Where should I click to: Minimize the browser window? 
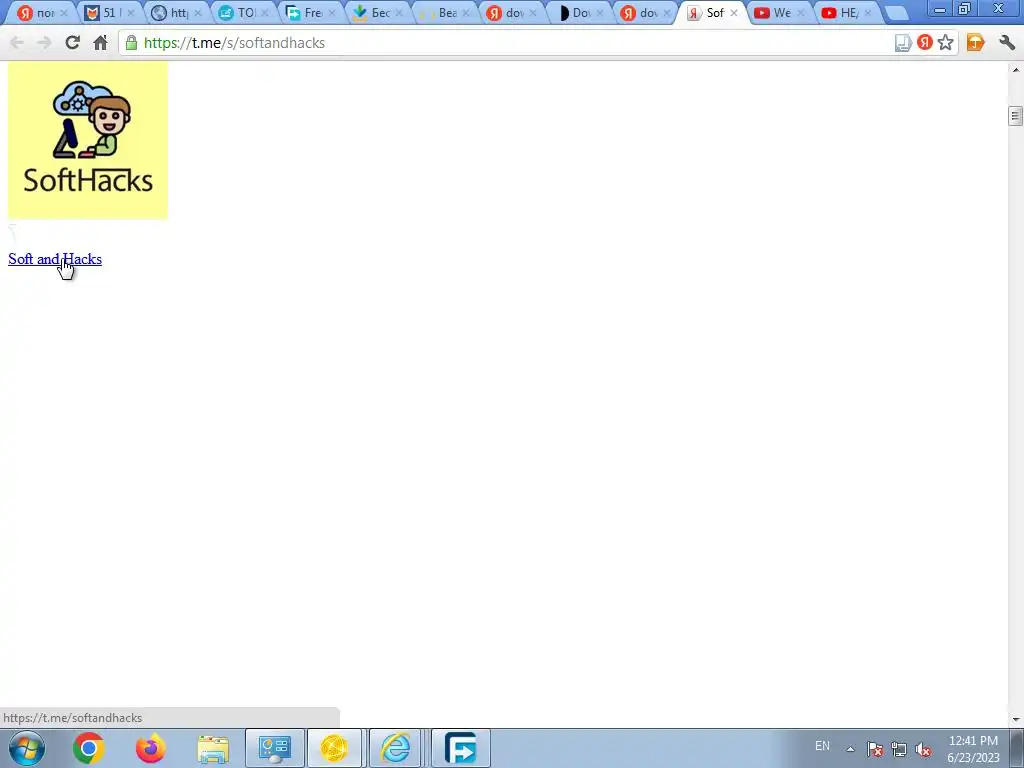(x=940, y=9)
